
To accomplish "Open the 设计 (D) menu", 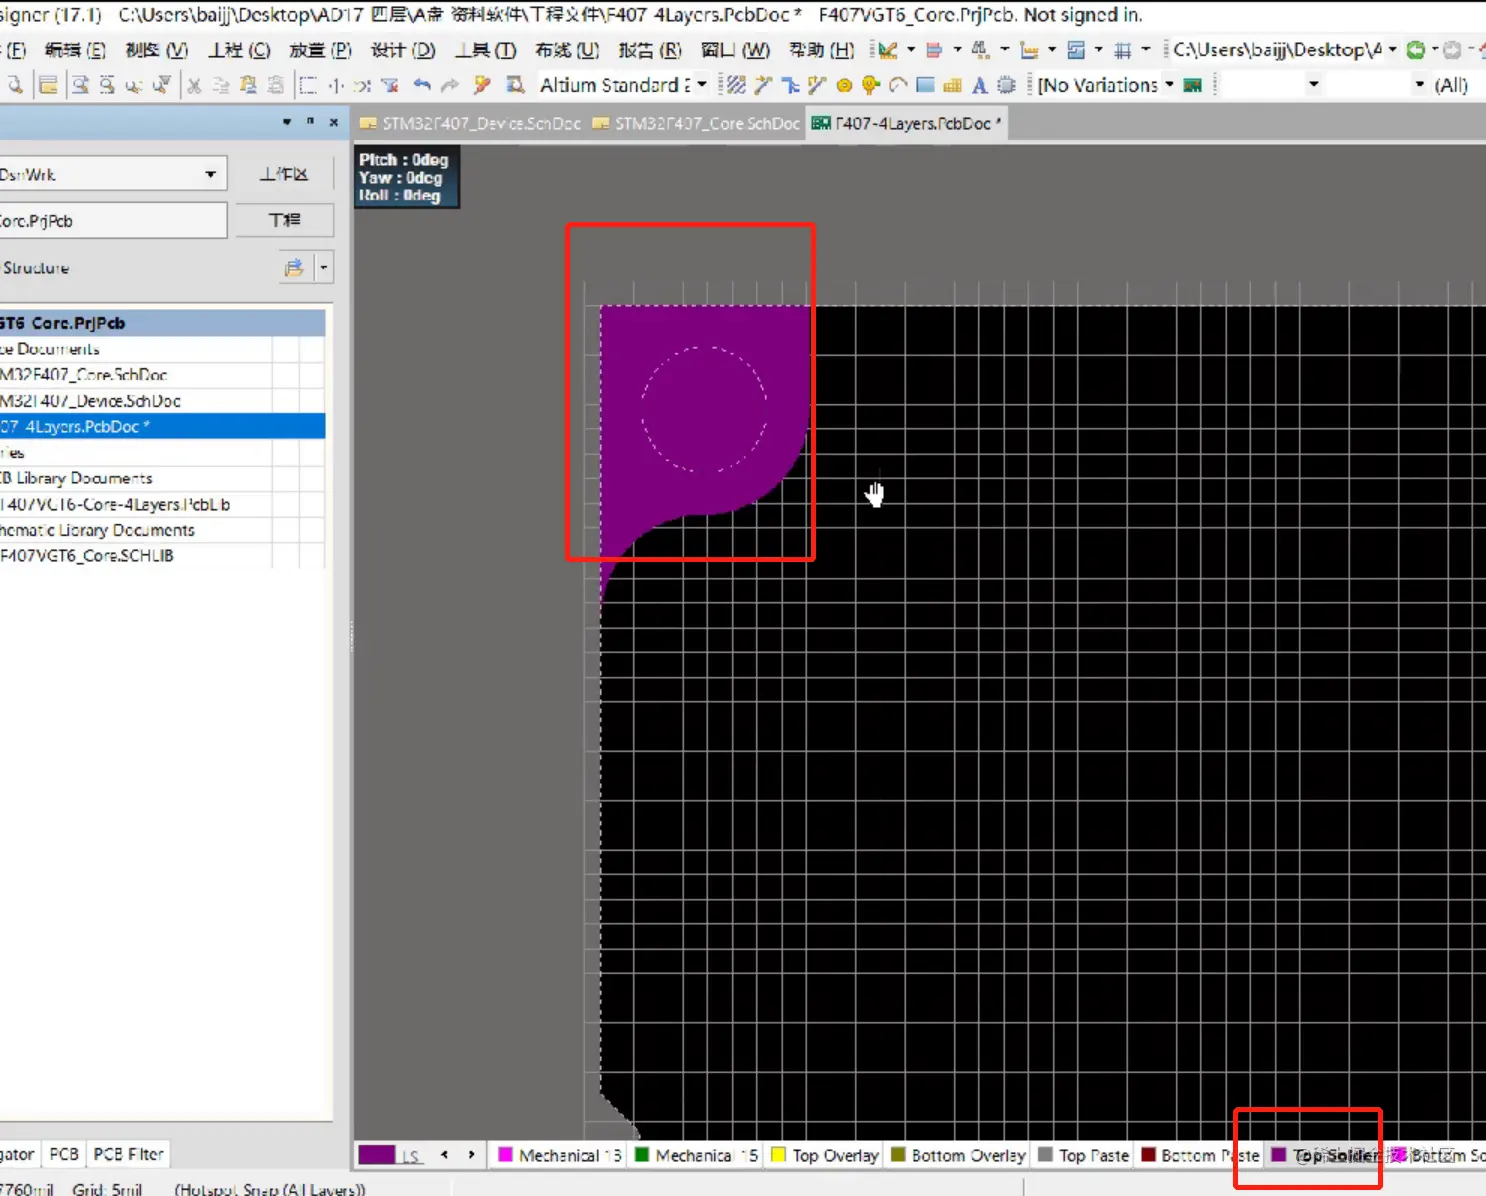I will [403, 50].
